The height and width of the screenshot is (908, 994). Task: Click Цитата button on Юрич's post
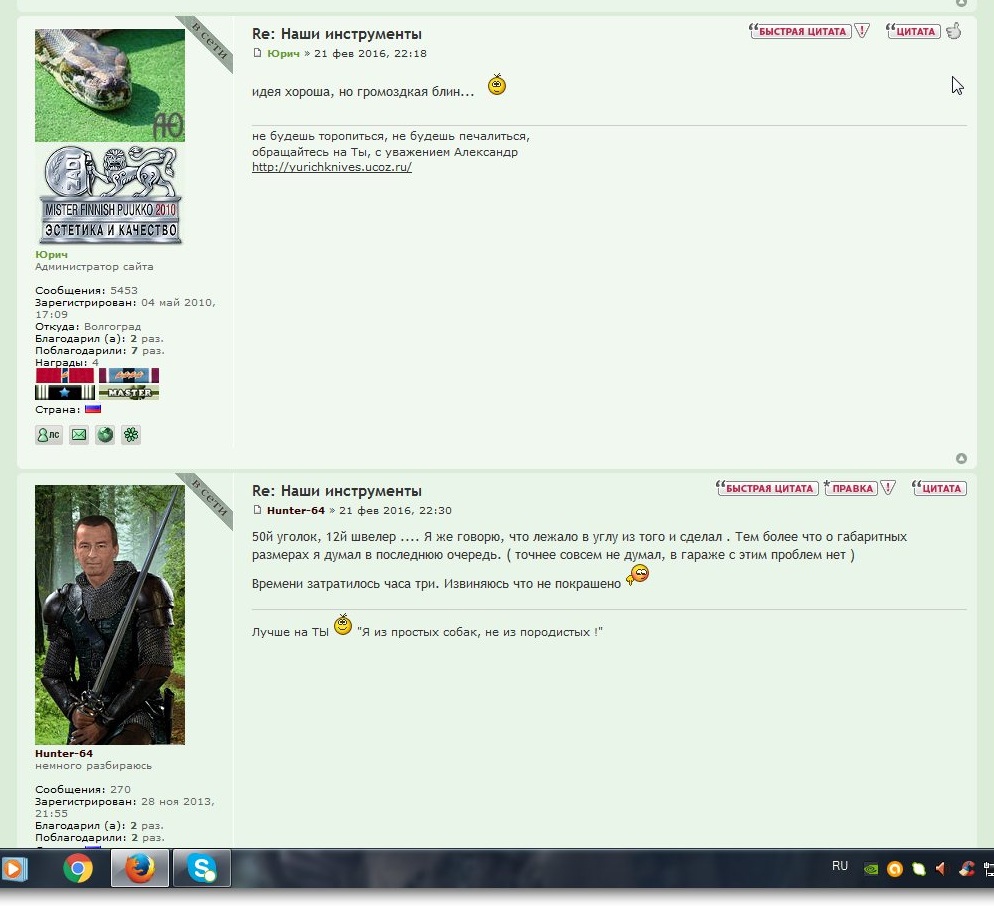[913, 31]
